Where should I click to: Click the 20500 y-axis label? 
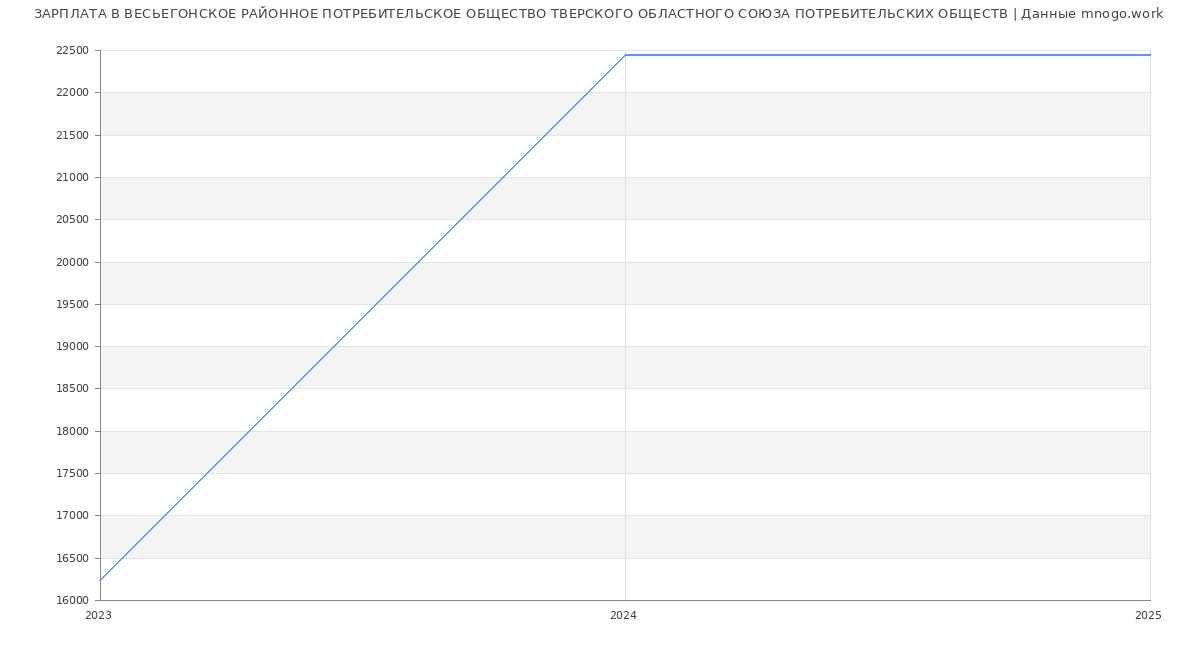[73, 220]
